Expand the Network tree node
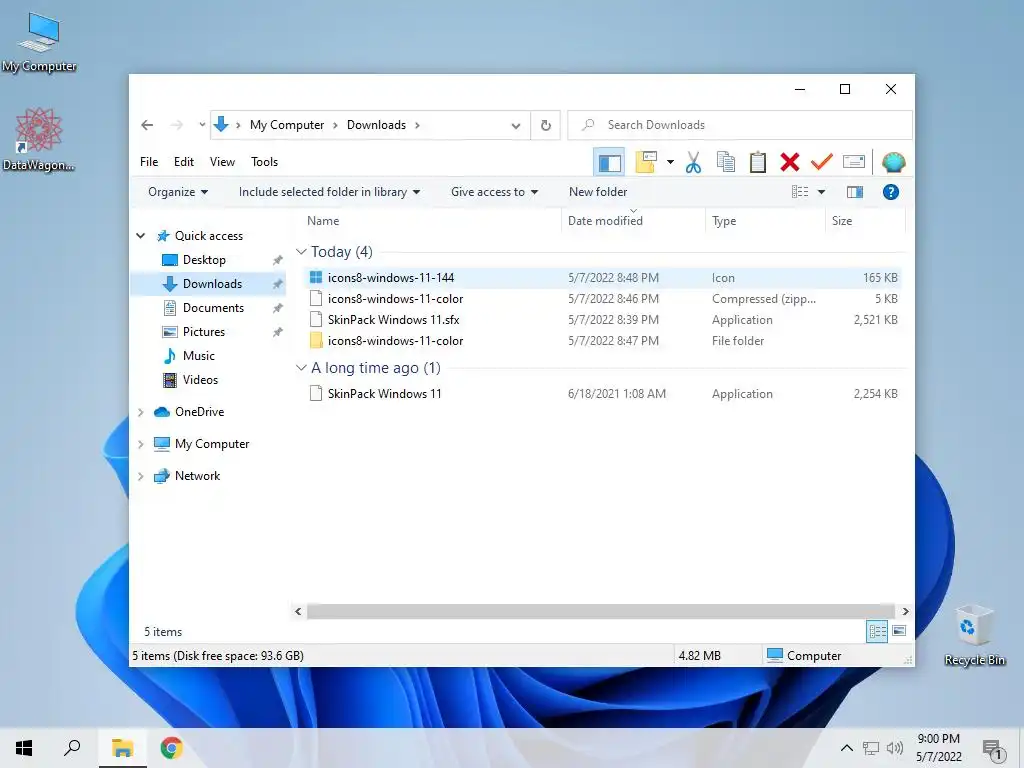 click(140, 476)
